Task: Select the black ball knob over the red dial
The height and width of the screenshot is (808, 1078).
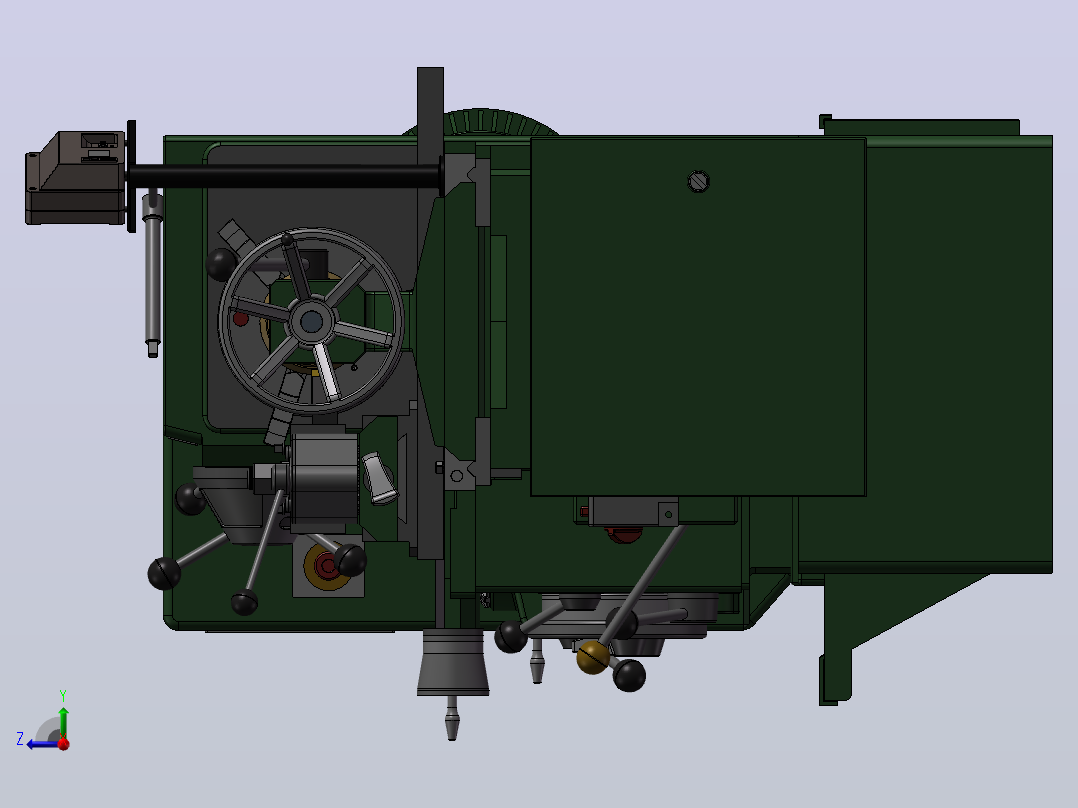Action: pos(350,560)
